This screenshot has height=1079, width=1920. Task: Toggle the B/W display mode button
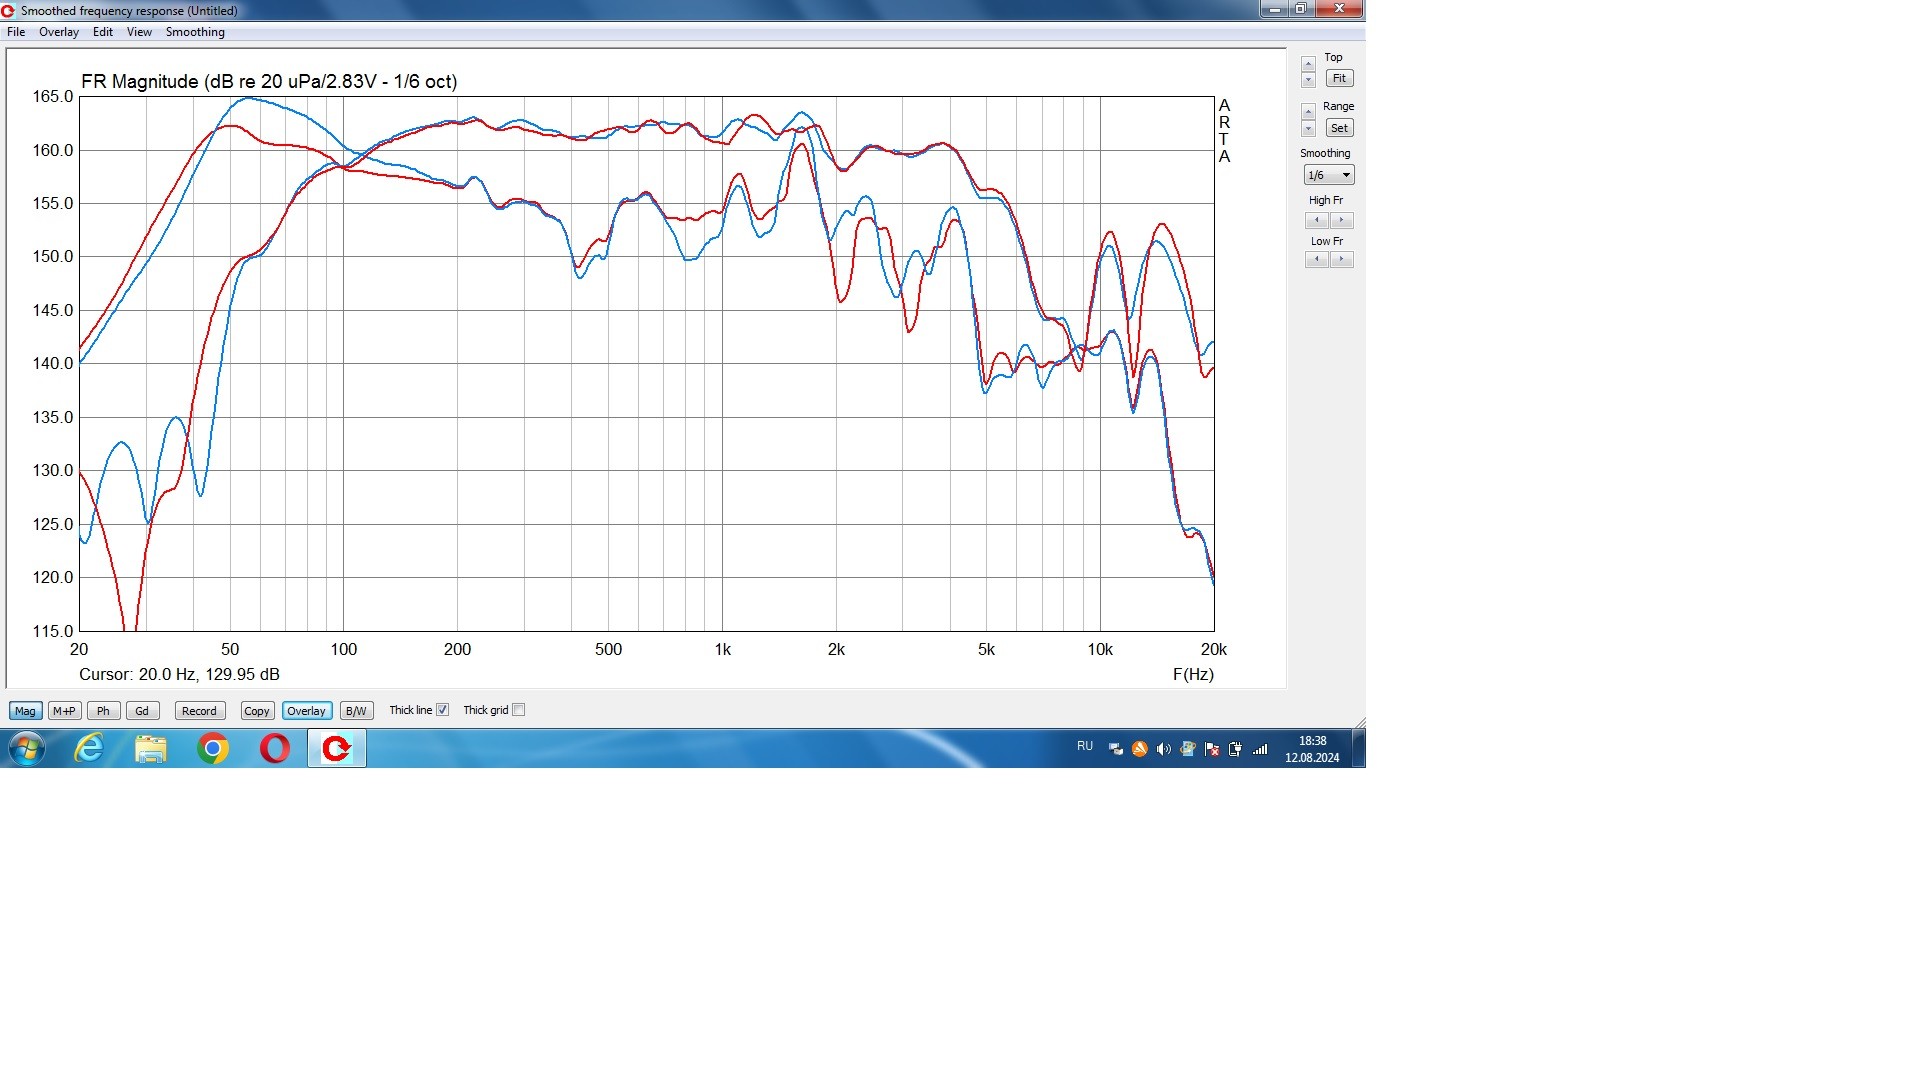click(355, 711)
